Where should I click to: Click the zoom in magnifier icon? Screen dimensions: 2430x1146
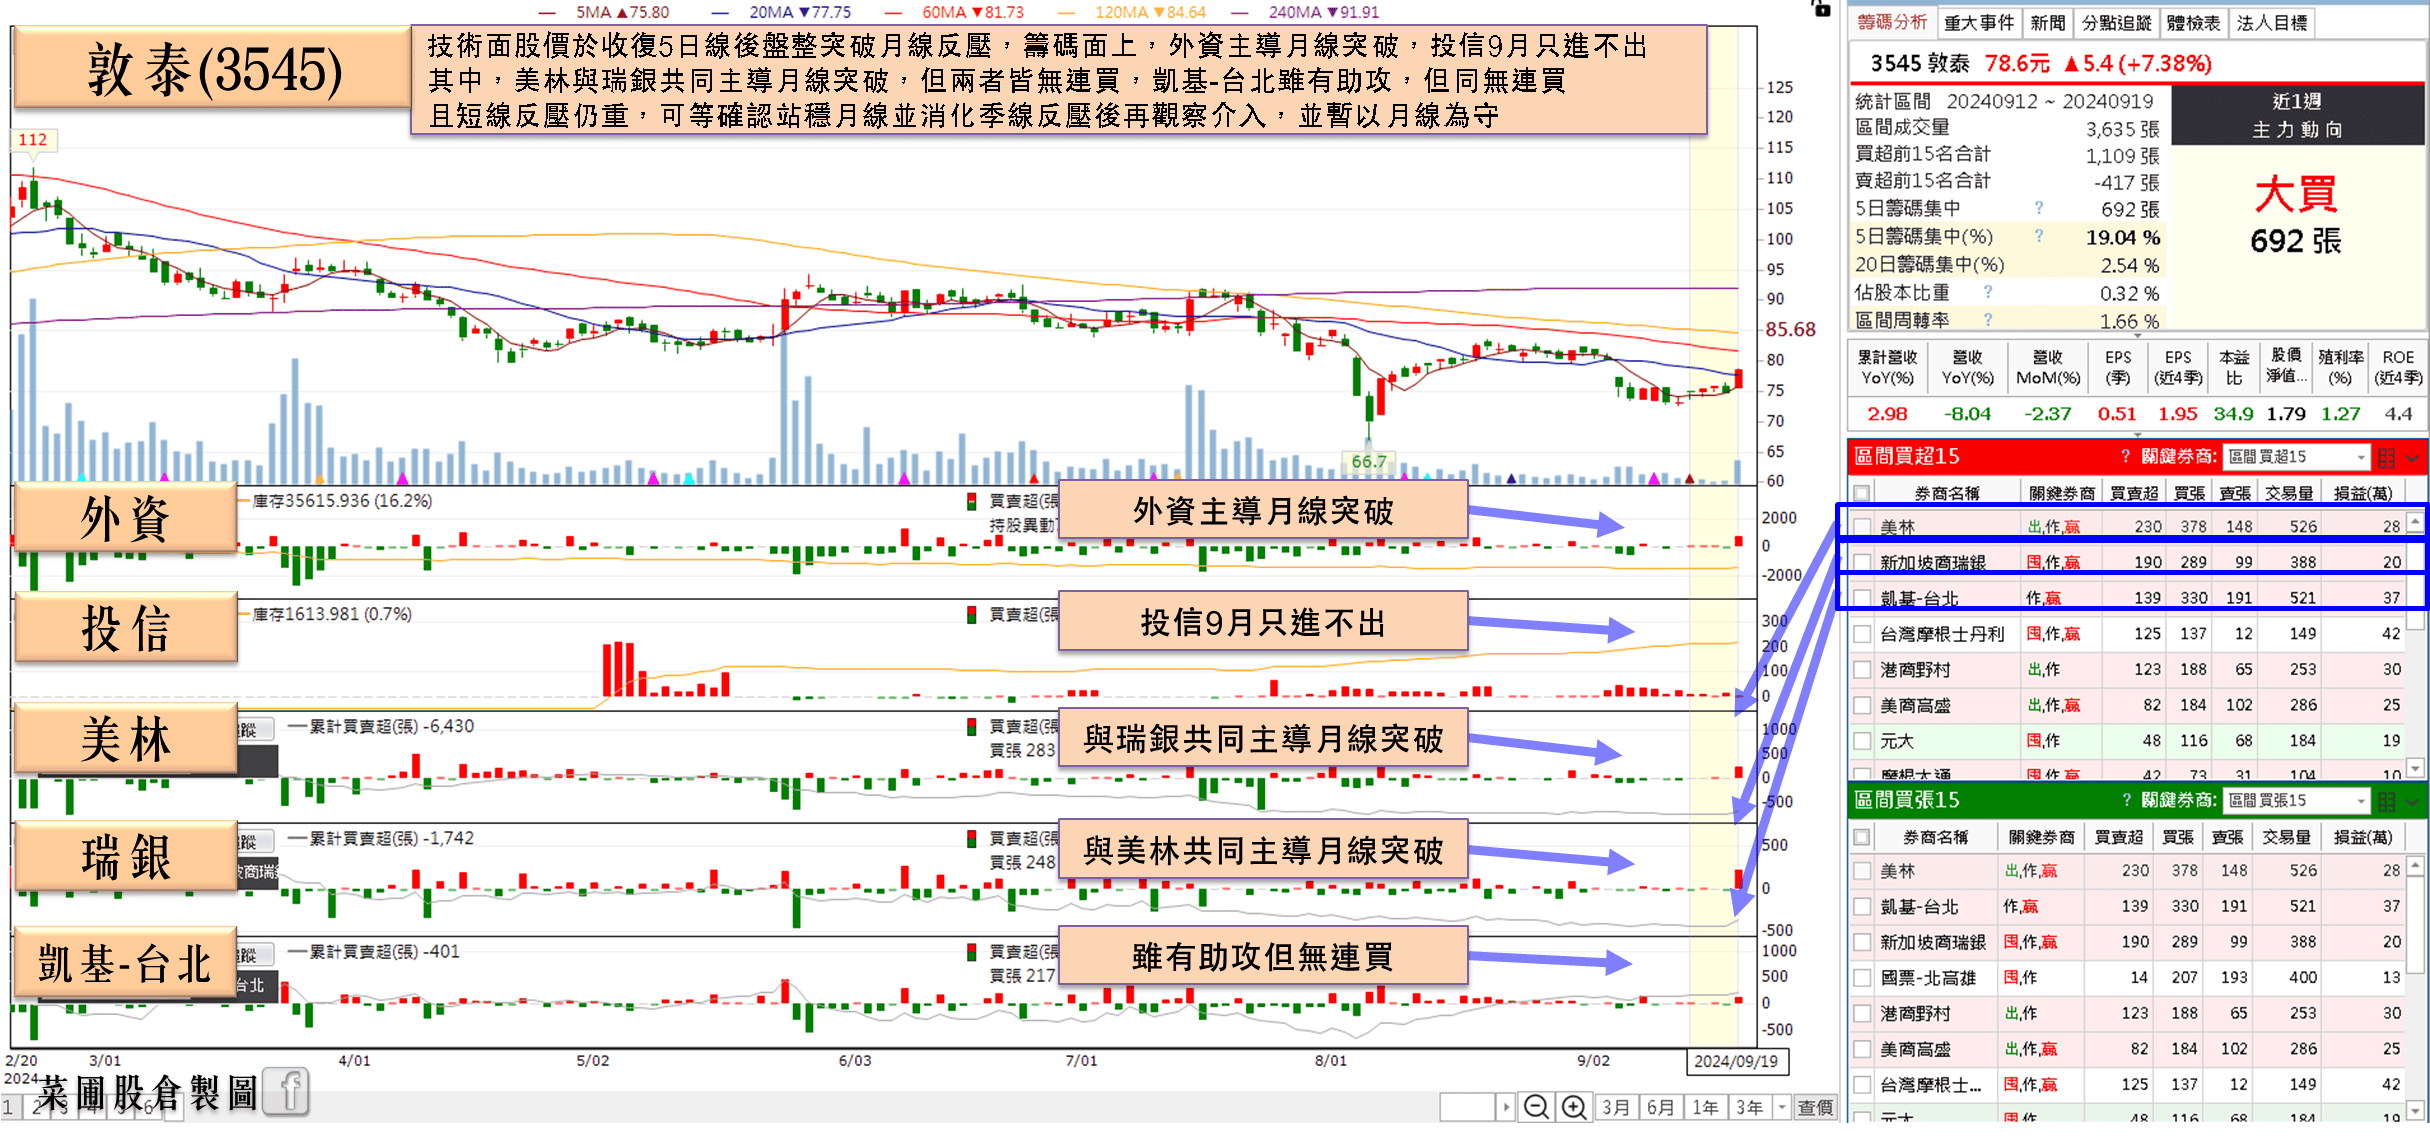(x=1574, y=1107)
